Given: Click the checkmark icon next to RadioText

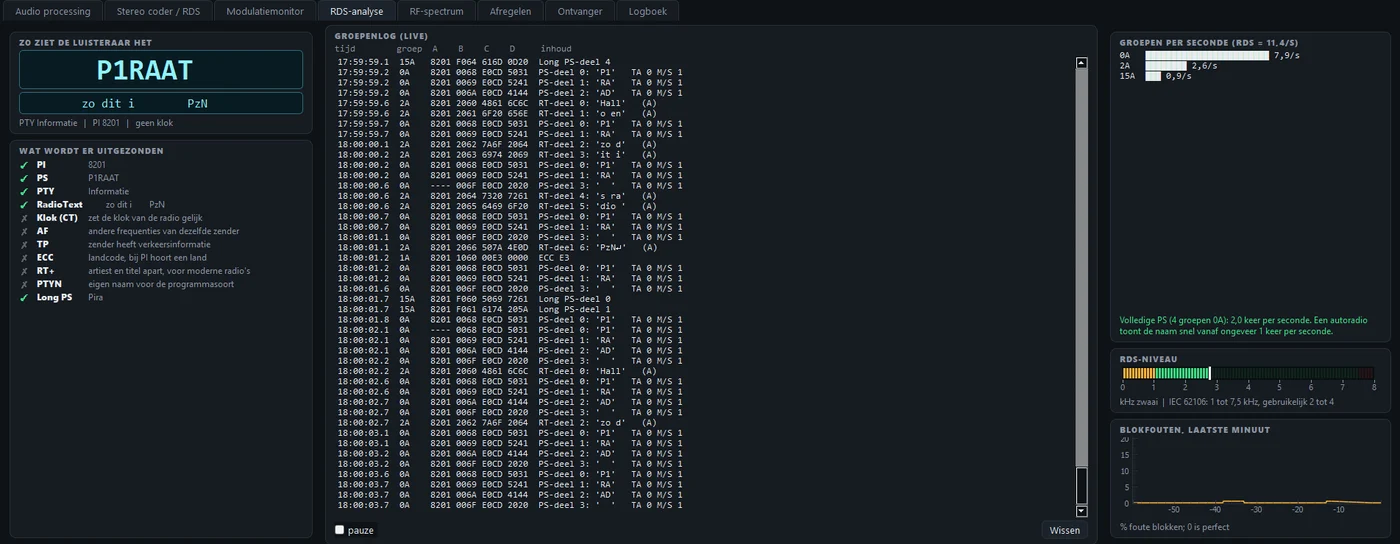Looking at the screenshot, I should coord(25,204).
